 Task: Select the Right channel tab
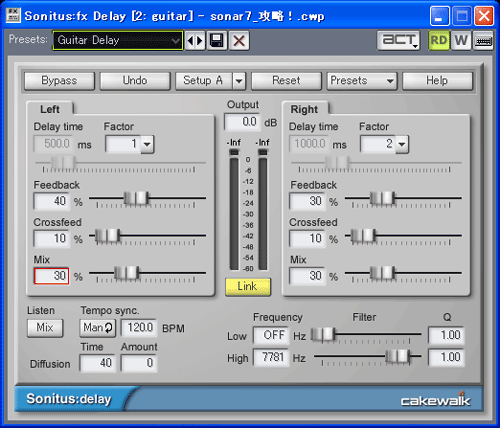pos(305,109)
